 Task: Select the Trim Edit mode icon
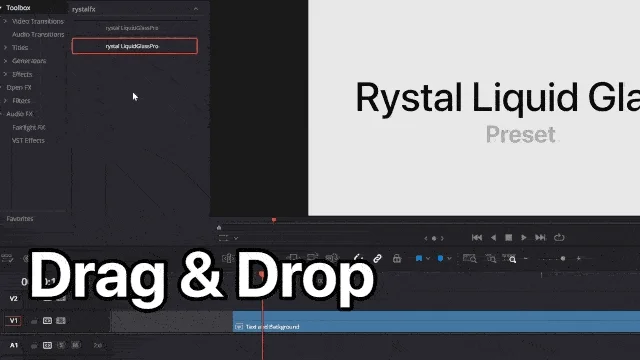pyautogui.click(x=228, y=258)
